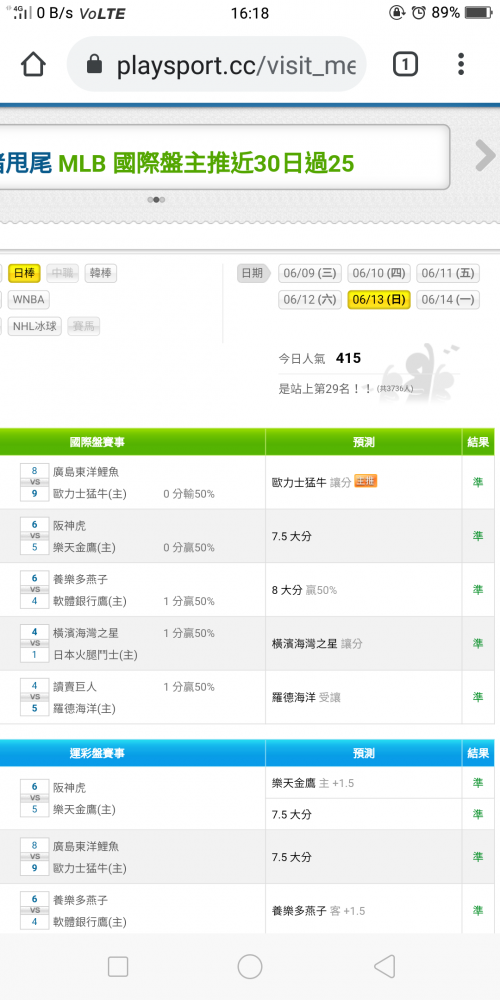Tap the padlock site security icon
The image size is (500, 1000).
coord(94,64)
